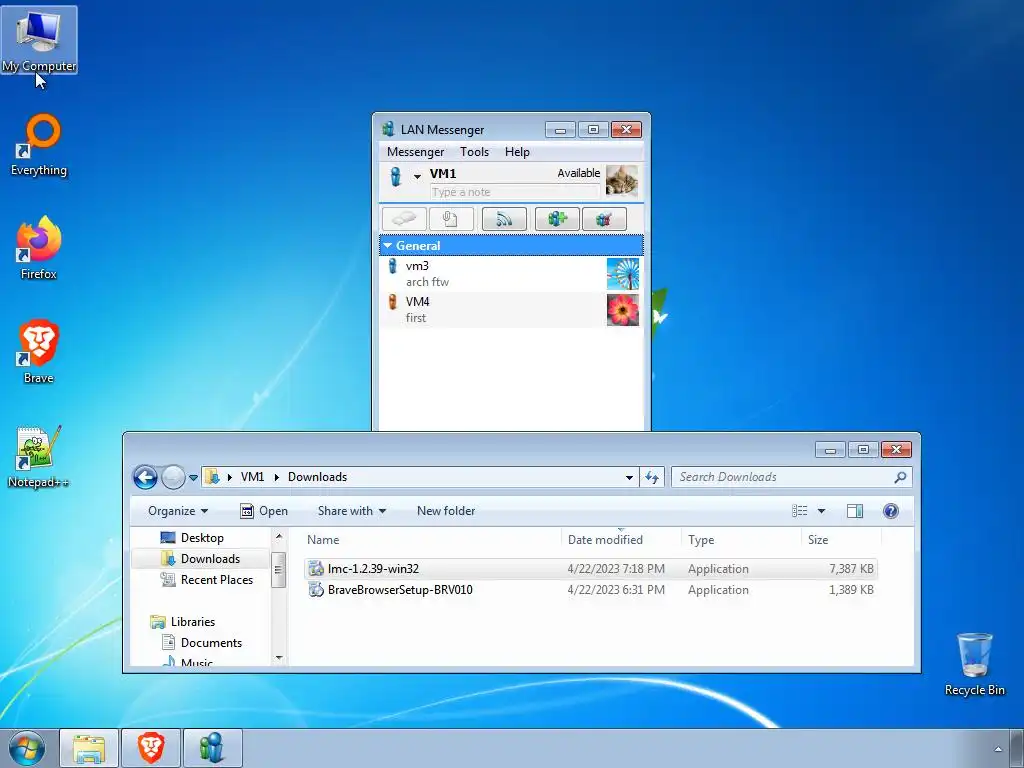Switch to Brave in the taskbar

coord(151,748)
